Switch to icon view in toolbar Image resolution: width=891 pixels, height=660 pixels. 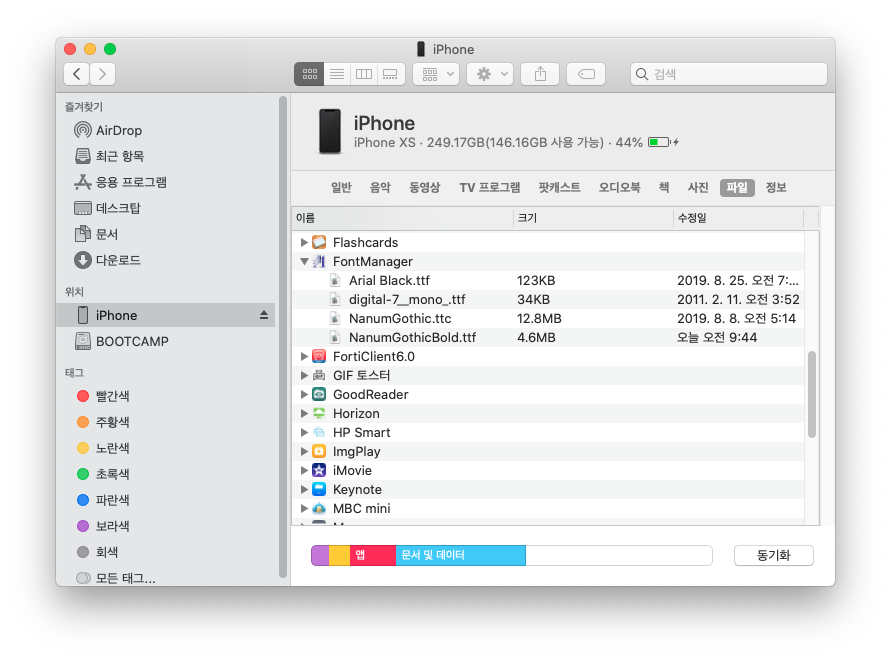click(x=309, y=74)
